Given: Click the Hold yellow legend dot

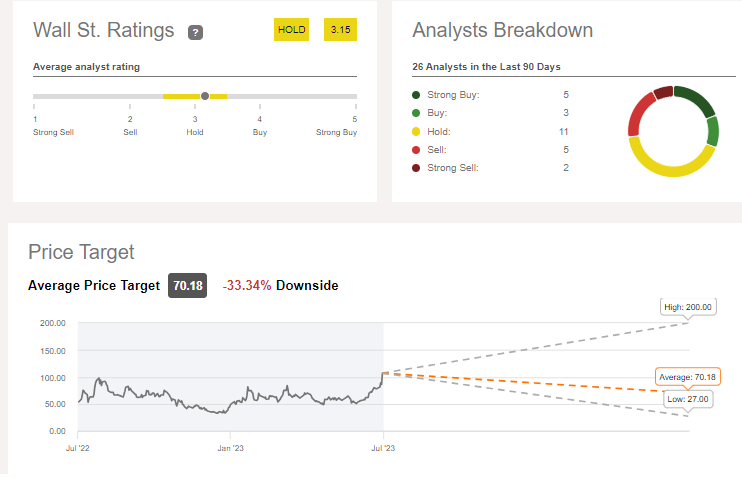Looking at the screenshot, I should [x=416, y=131].
